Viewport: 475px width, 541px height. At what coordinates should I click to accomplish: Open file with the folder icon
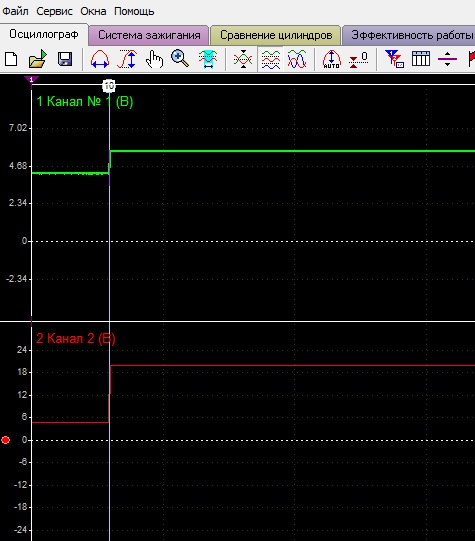point(38,59)
